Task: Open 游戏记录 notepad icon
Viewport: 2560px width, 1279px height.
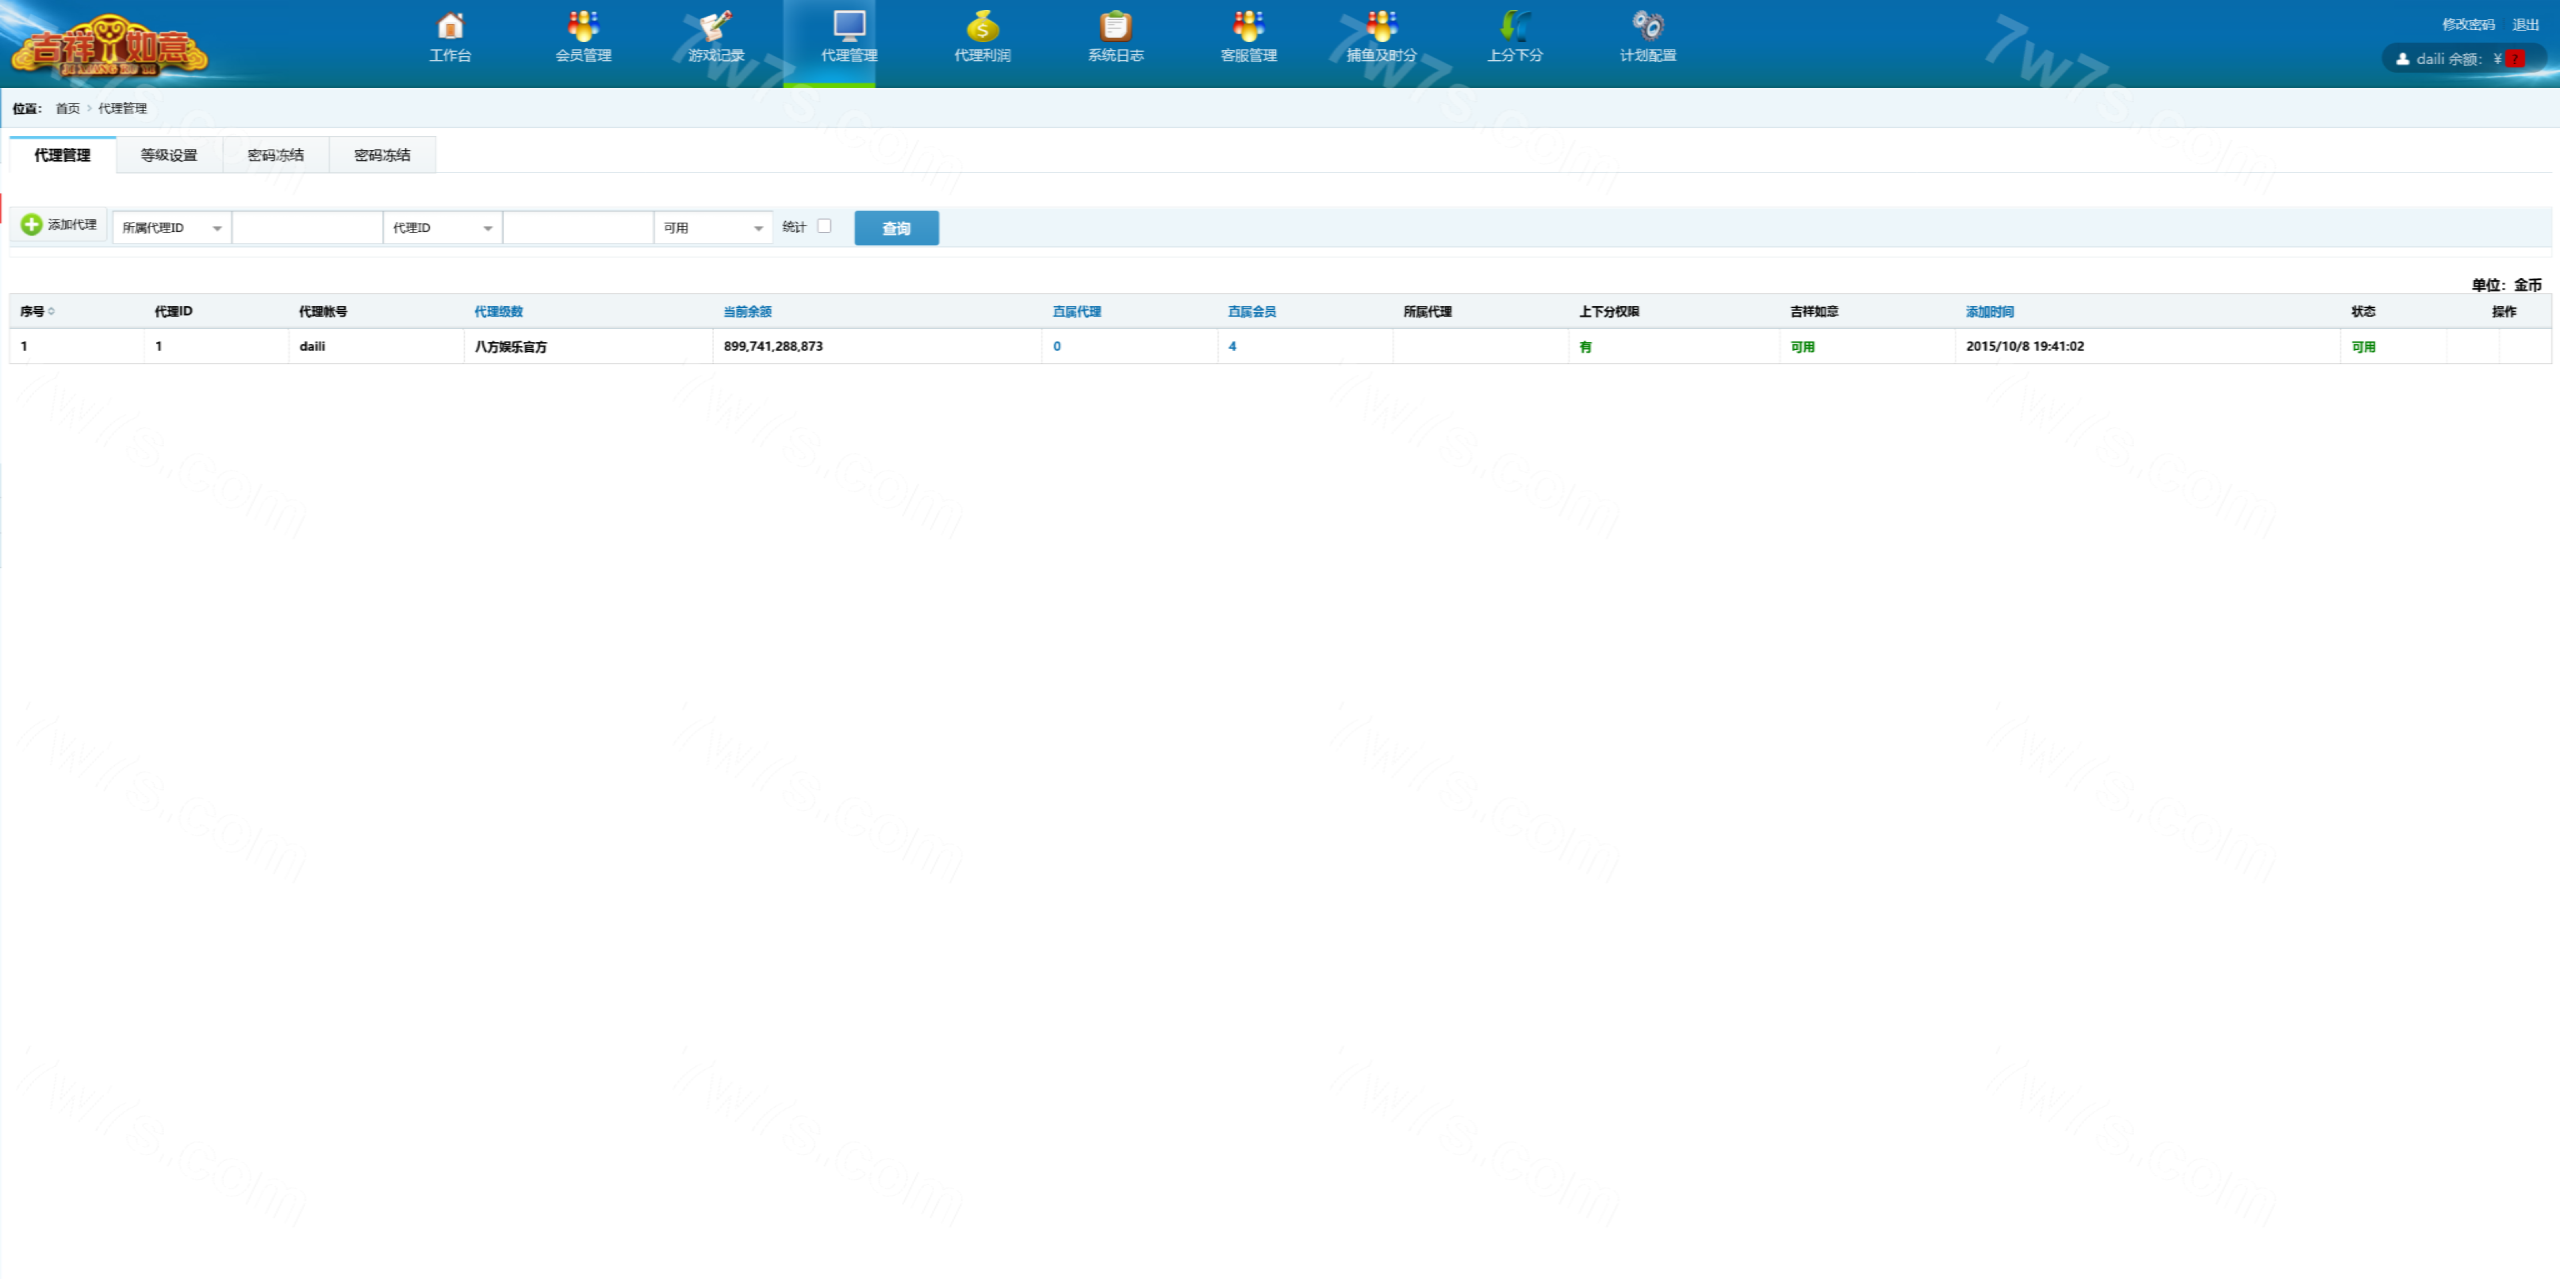Action: [716, 26]
